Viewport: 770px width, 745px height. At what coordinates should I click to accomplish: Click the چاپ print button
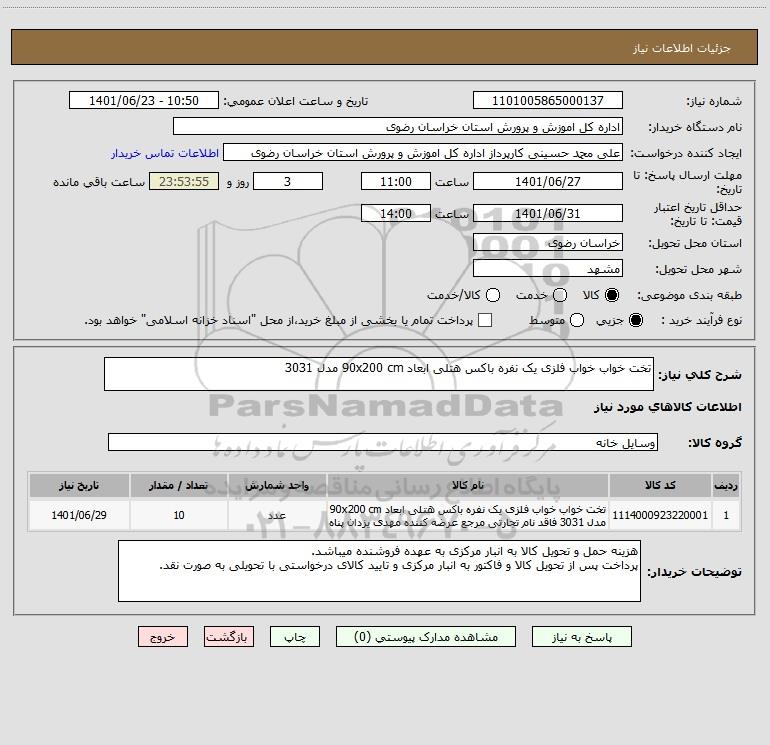(x=295, y=637)
